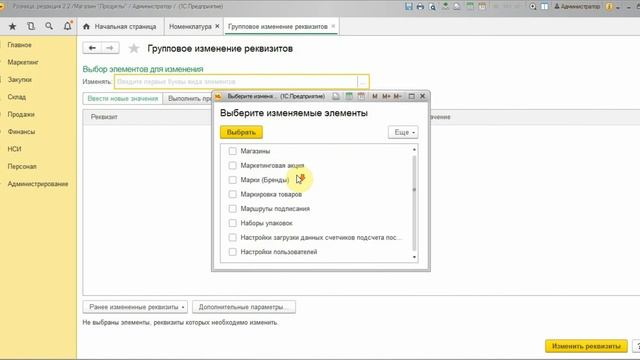Viewport: 640px width, 360px height.
Task: Maximize the Выберите изменяемые элементы dialog
Action: 411,96
